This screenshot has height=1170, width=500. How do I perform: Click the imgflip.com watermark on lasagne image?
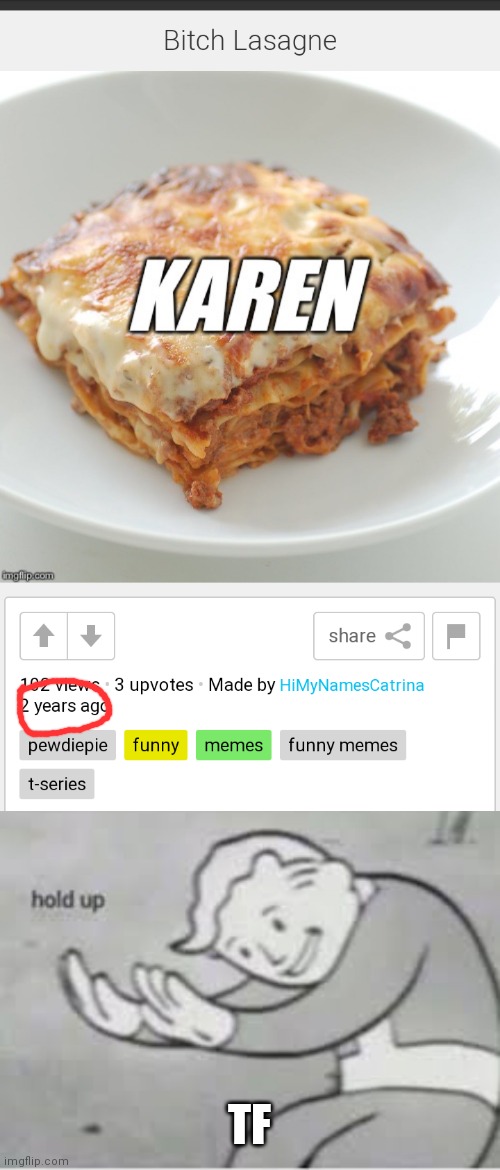point(28,575)
